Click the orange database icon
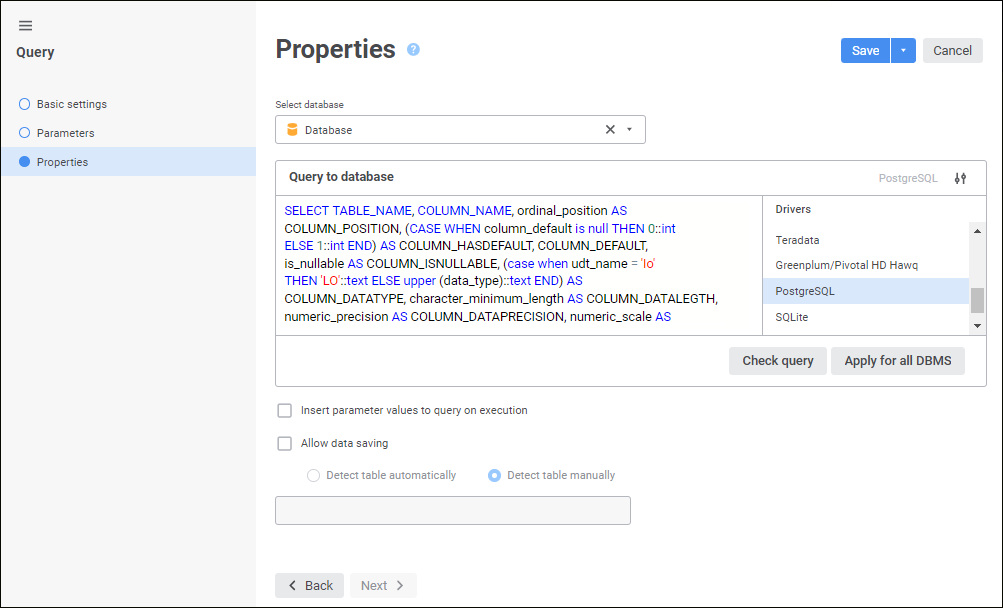 [292, 130]
